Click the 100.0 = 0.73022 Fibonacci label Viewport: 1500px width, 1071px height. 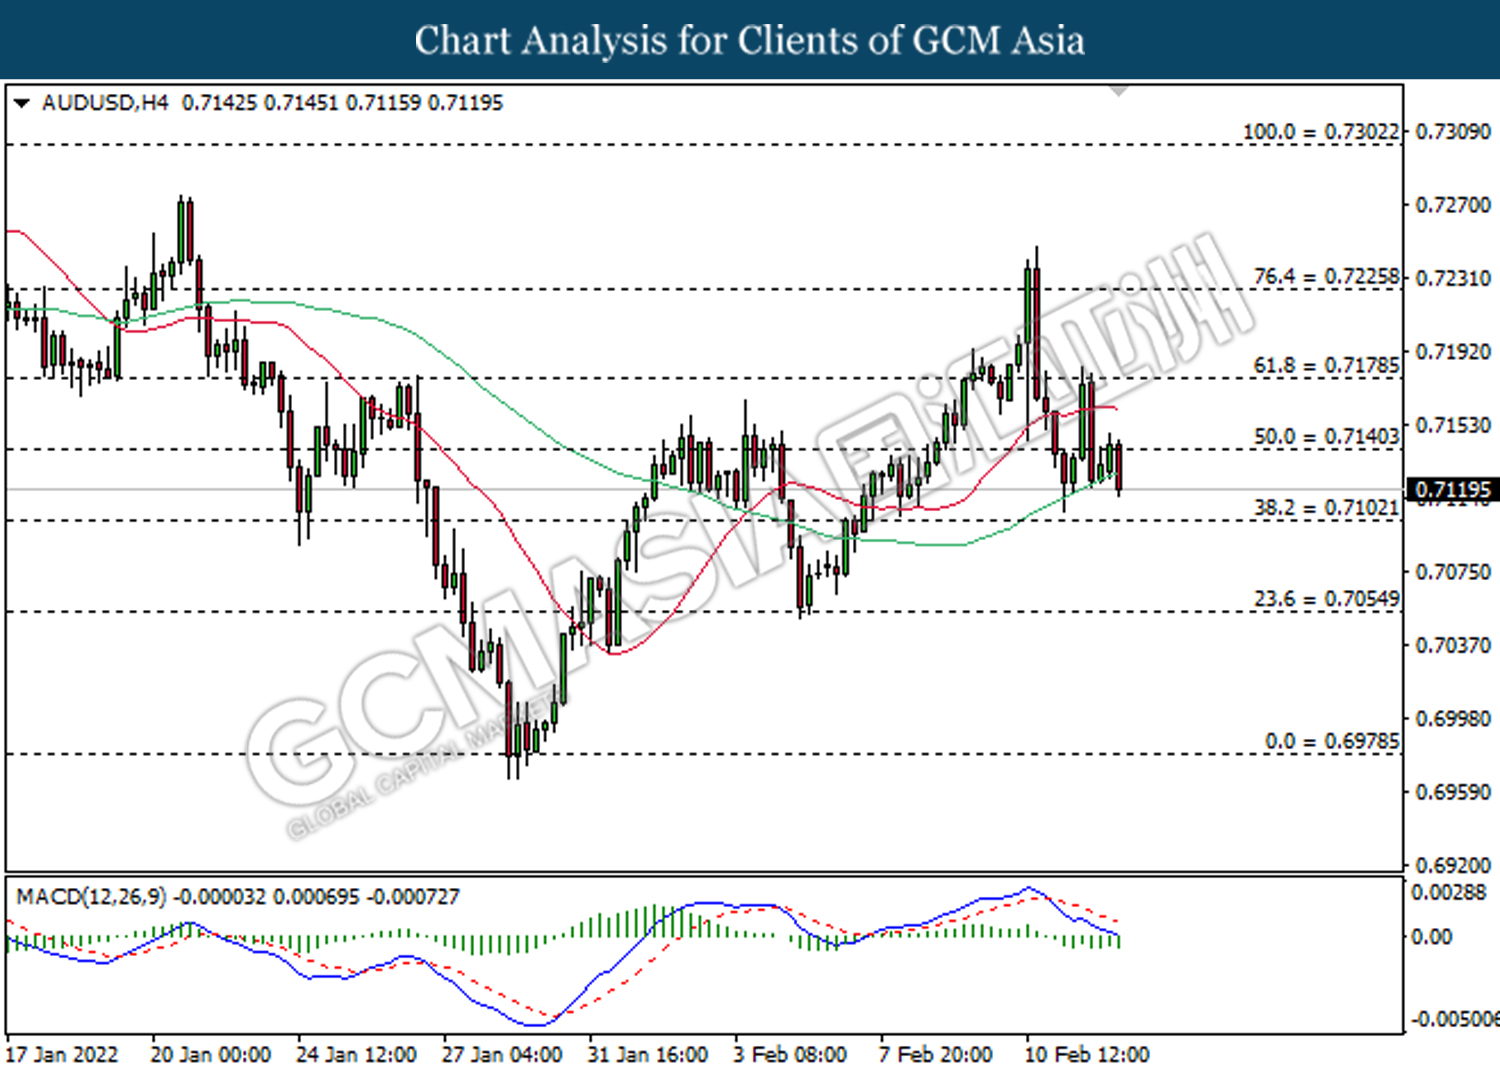click(1321, 132)
